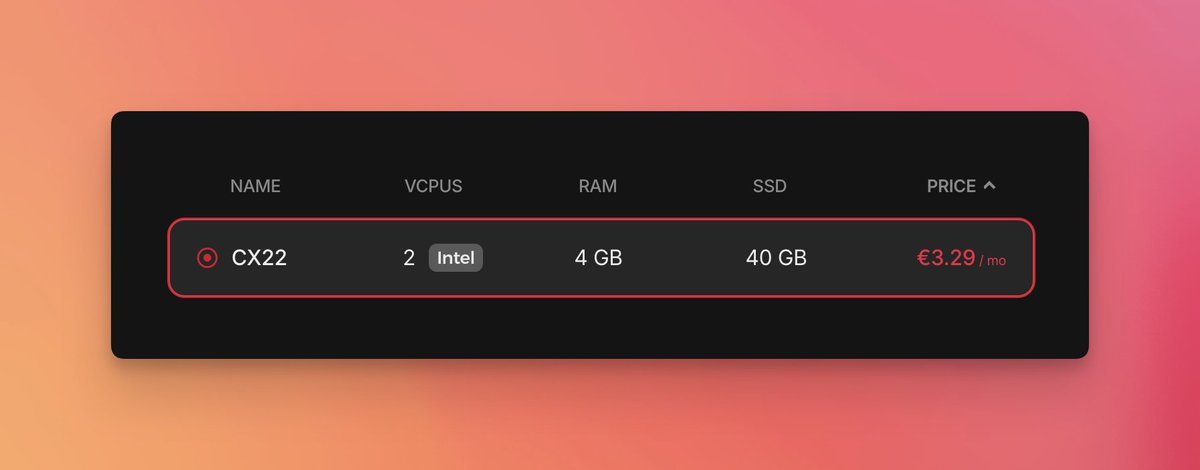Click empty space in the dark table card
The width and height of the screenshot is (1200, 470).
[600, 330]
